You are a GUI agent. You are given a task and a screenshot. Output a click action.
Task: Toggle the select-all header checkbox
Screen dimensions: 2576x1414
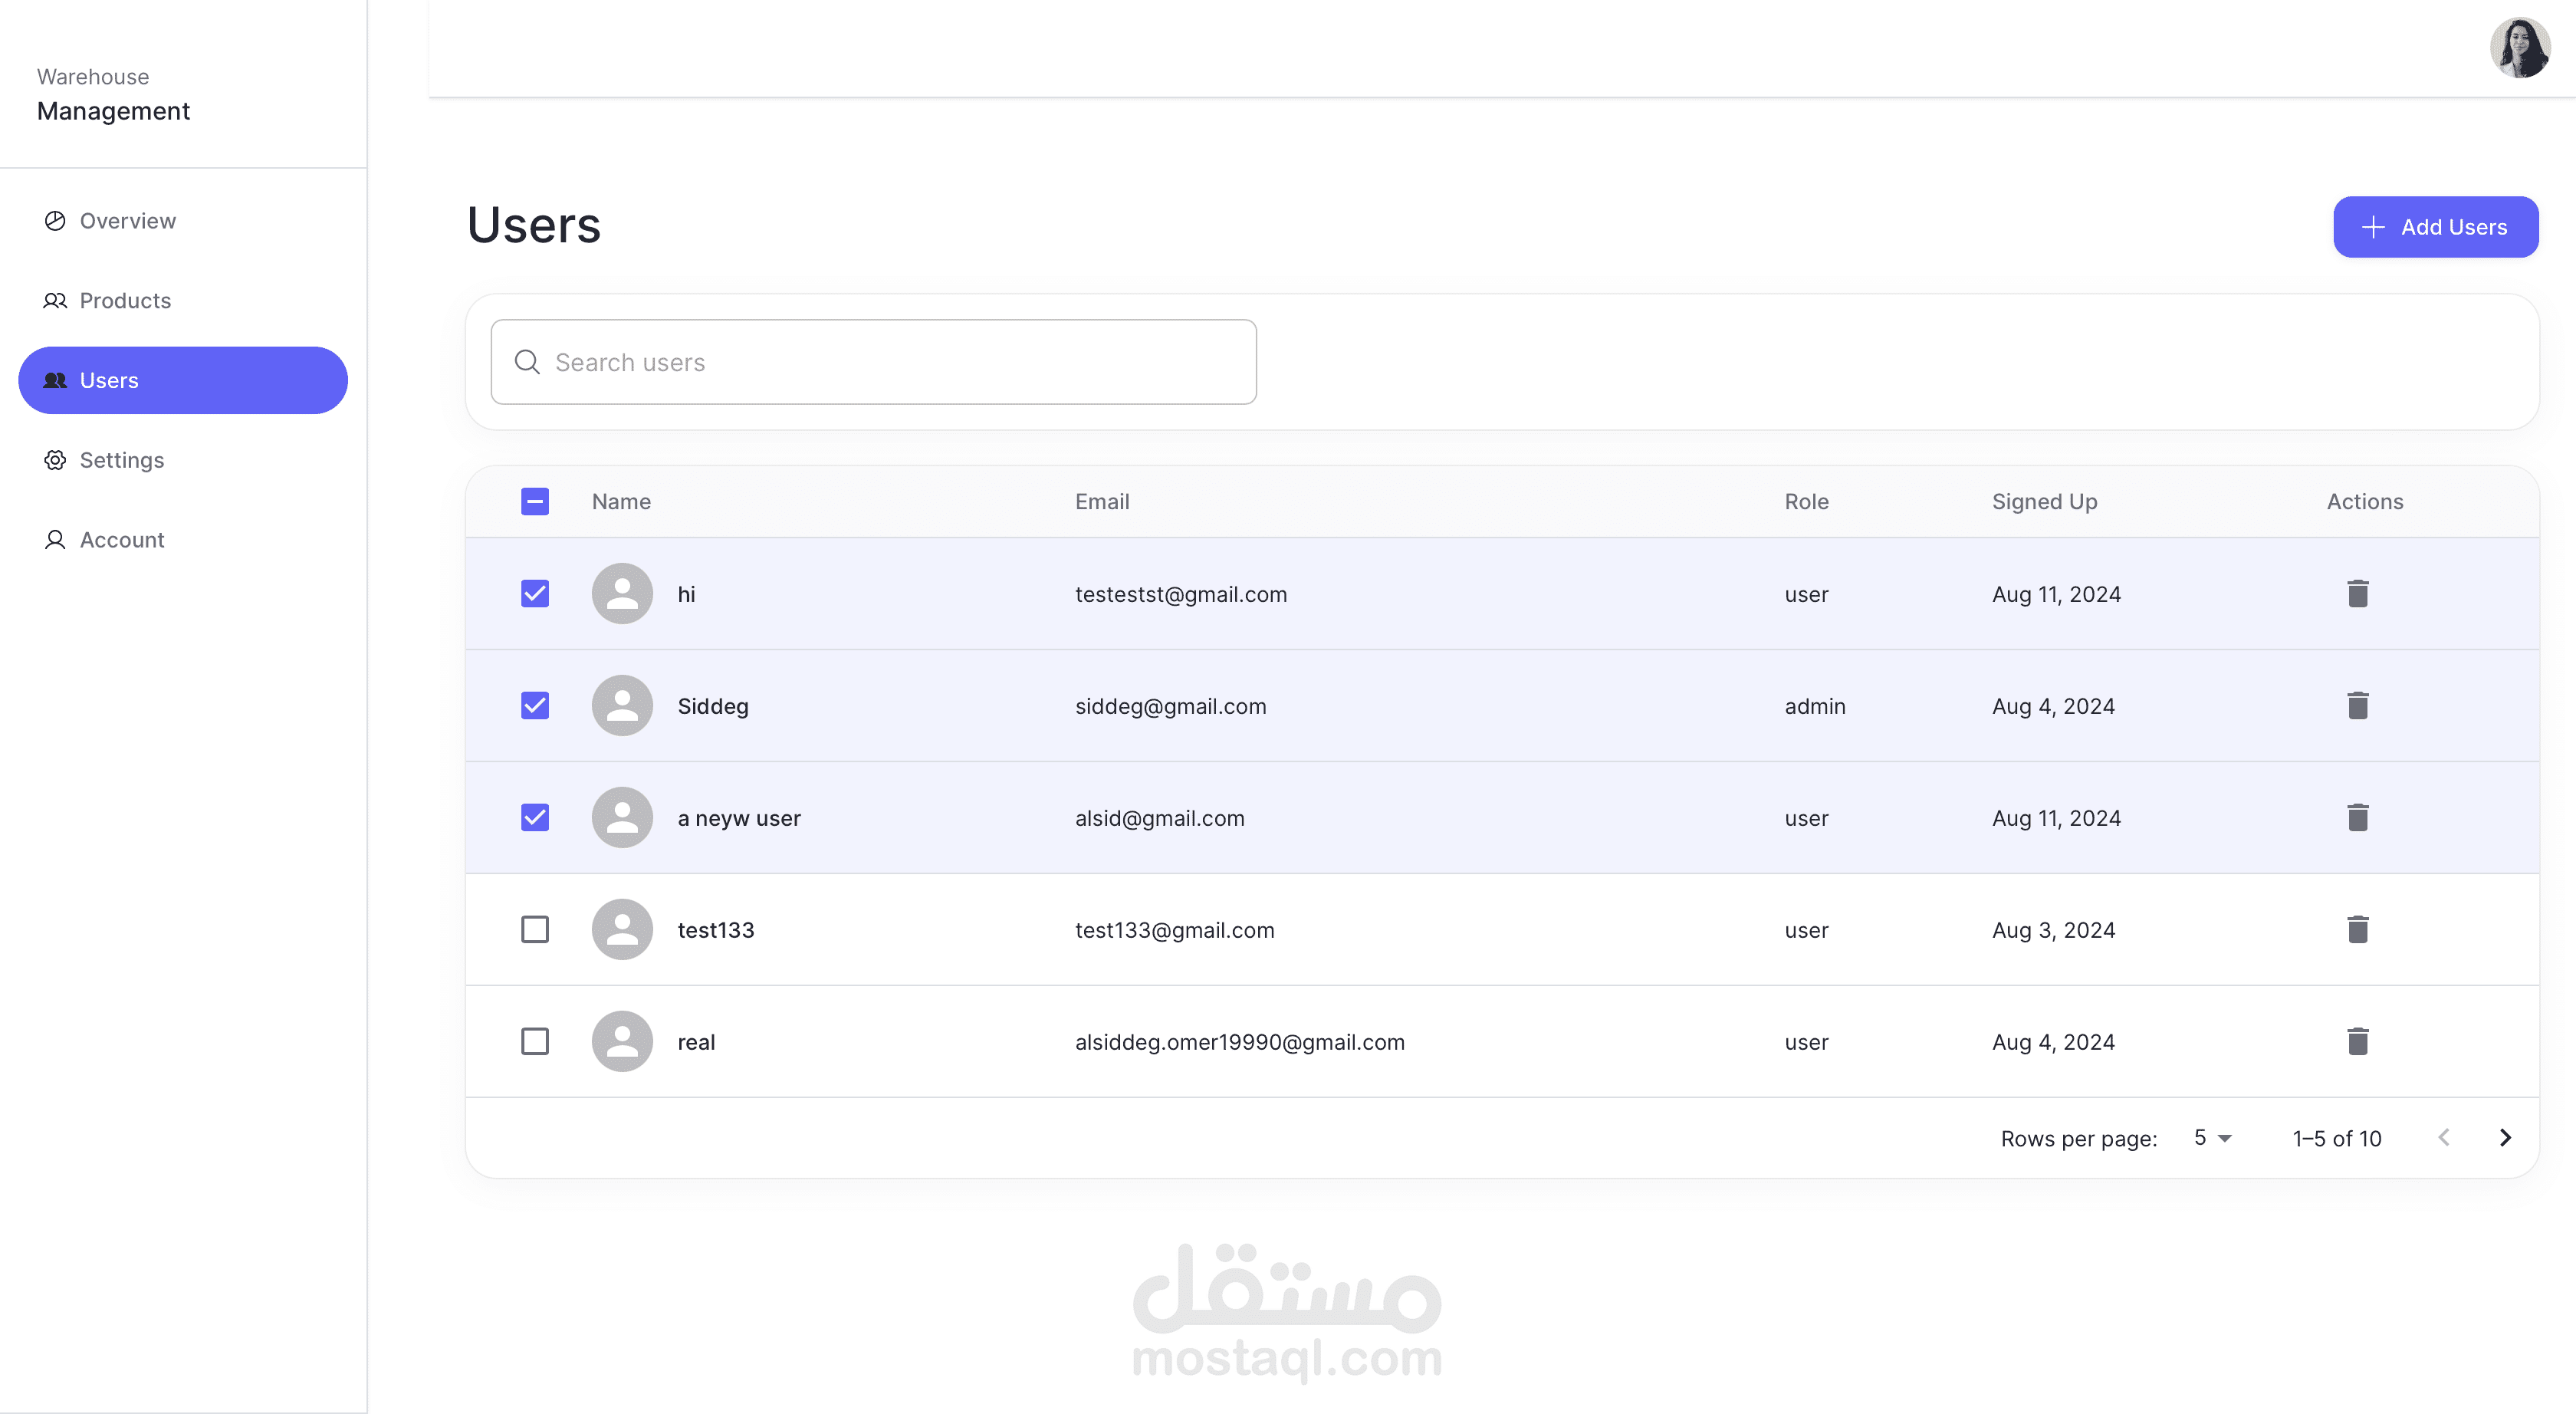pyautogui.click(x=535, y=502)
